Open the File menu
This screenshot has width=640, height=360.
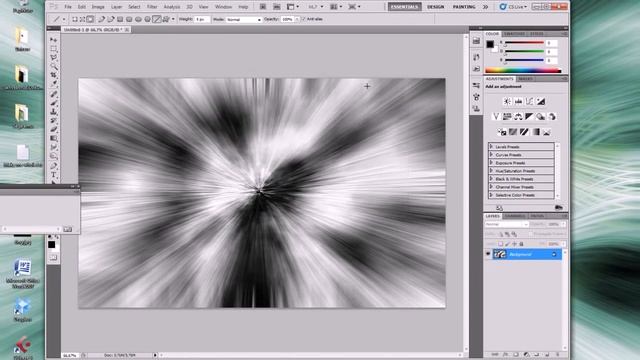[x=68, y=7]
